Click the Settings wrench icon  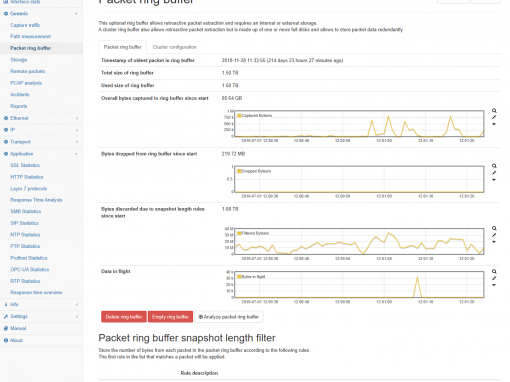click(6, 316)
